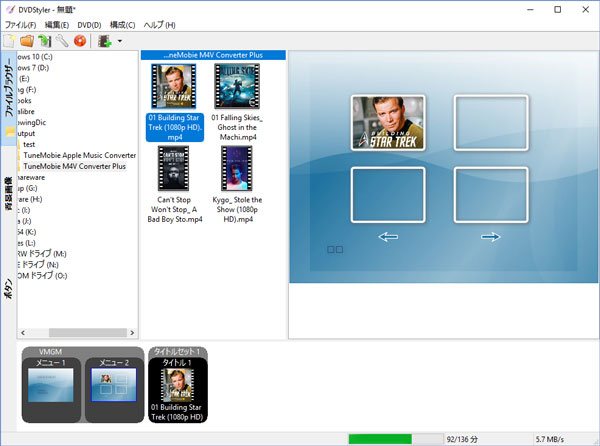Select the empty top-right menu frame

pos(491,123)
